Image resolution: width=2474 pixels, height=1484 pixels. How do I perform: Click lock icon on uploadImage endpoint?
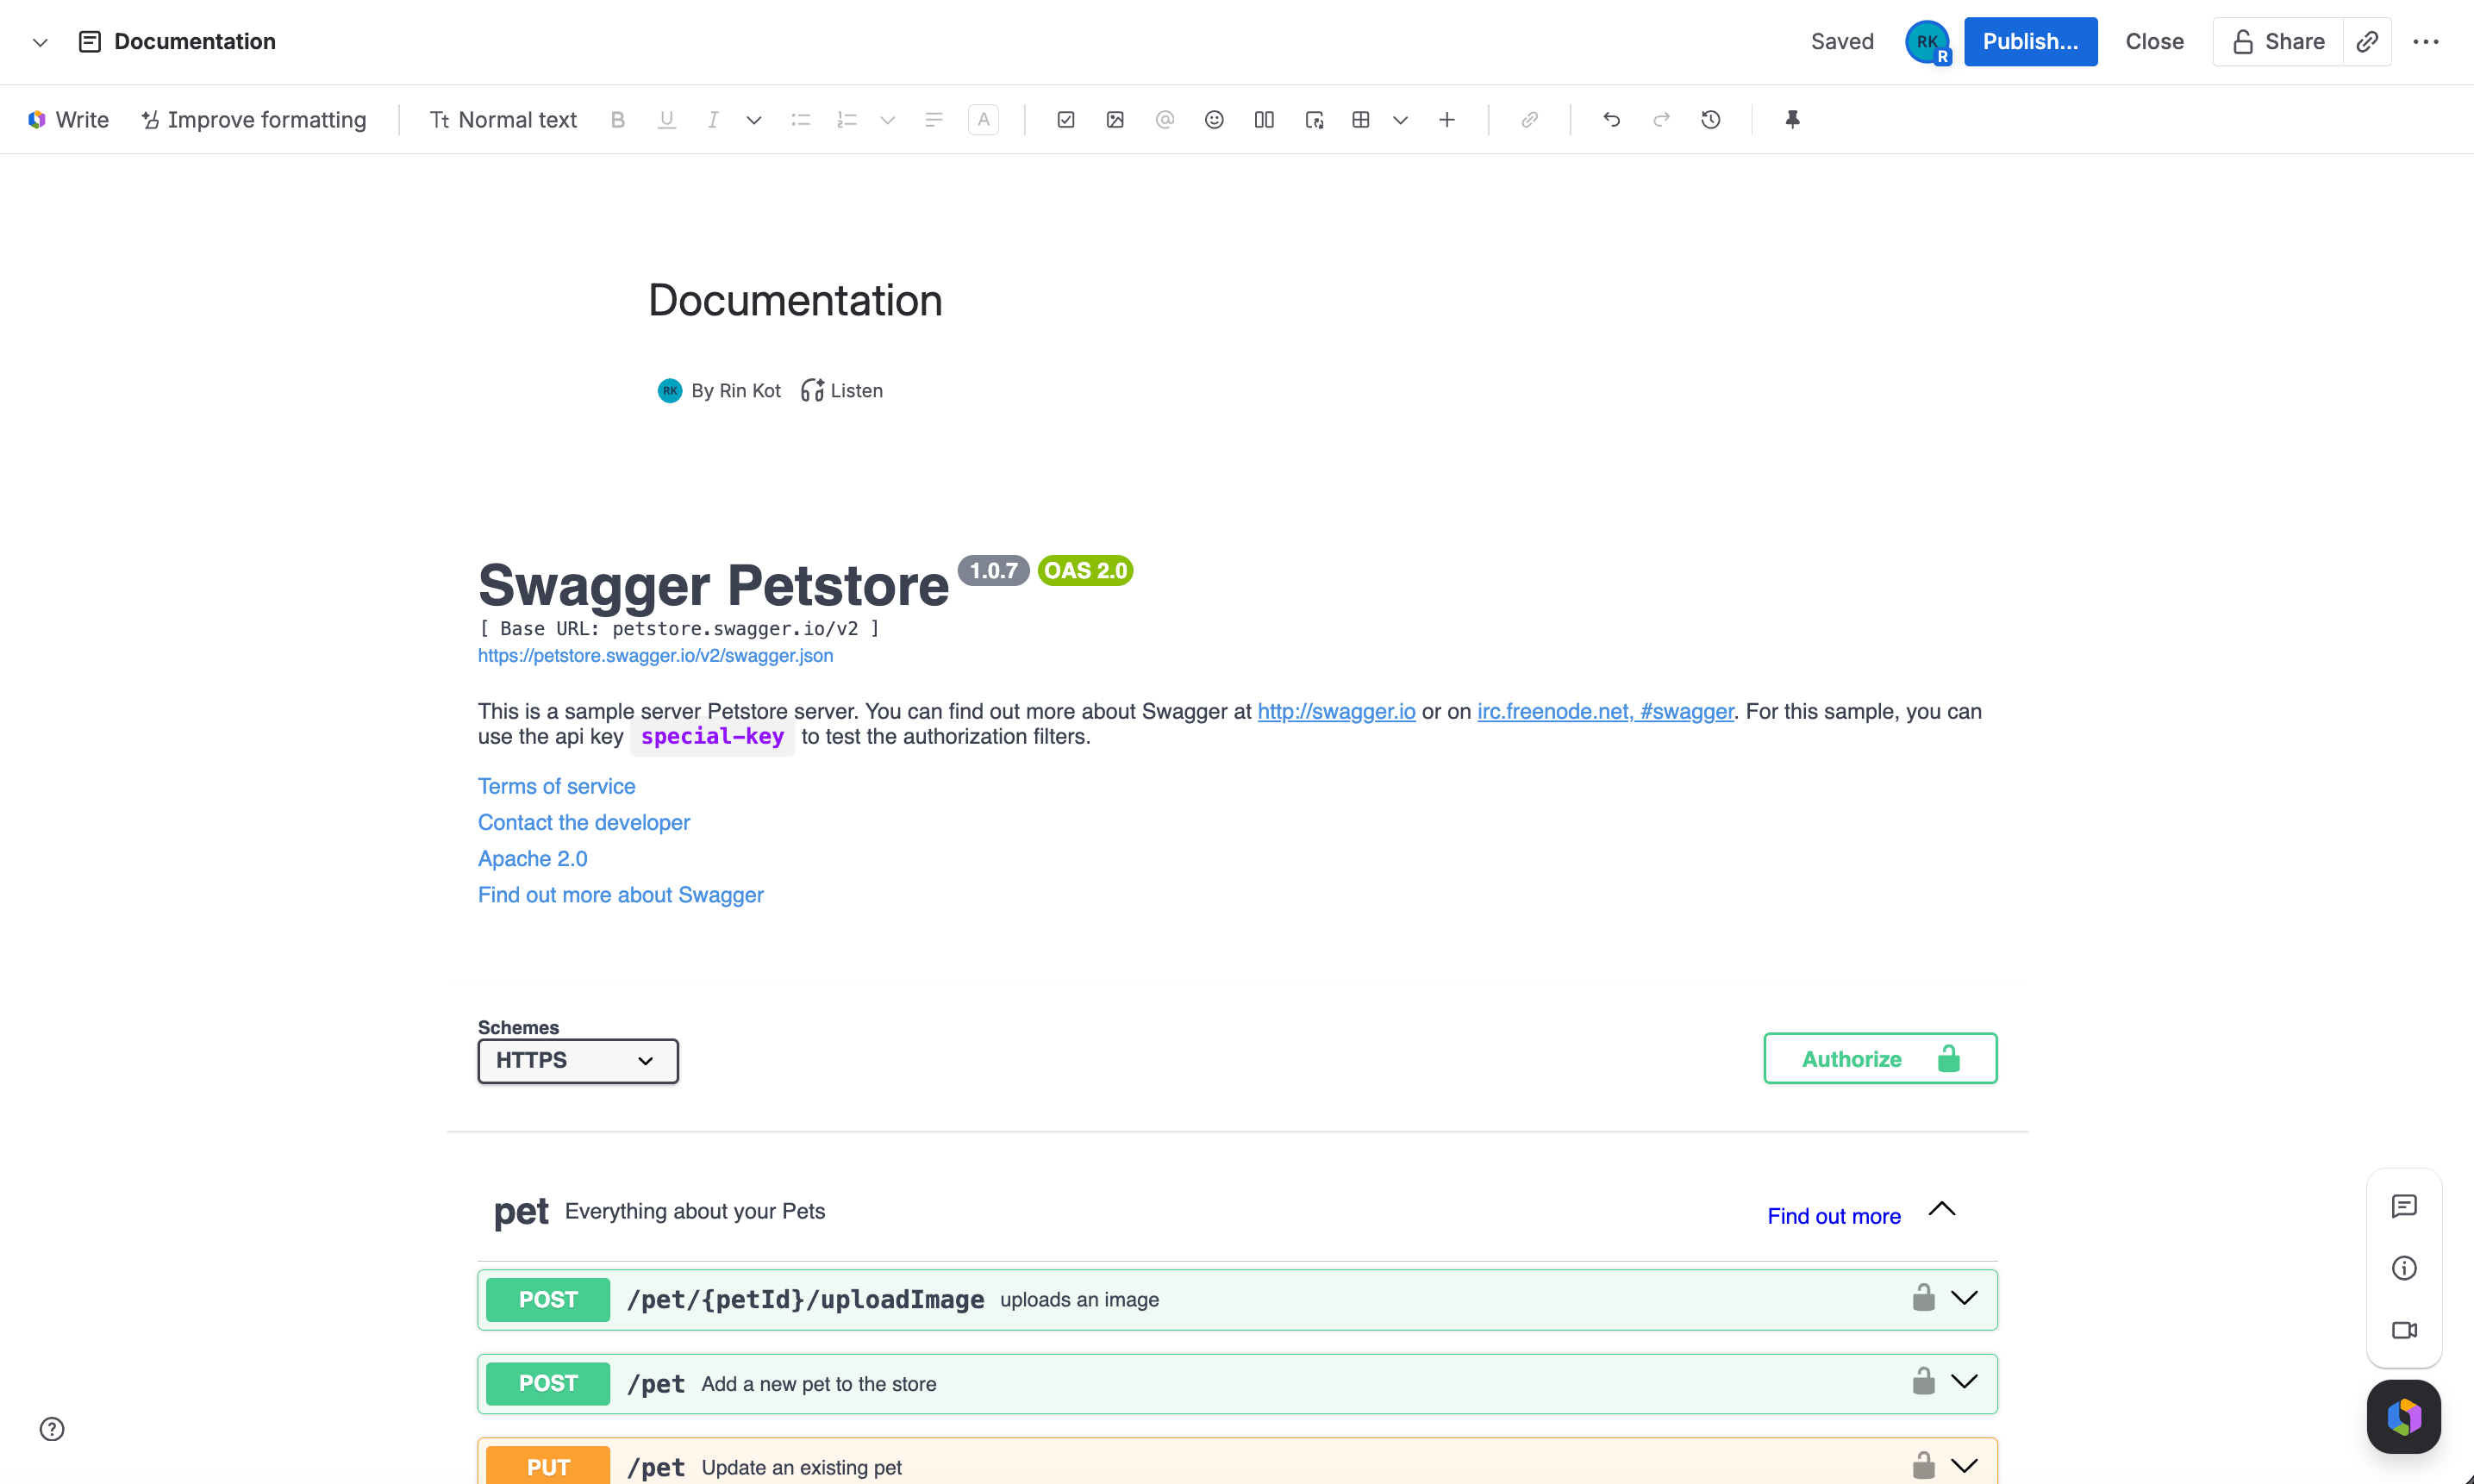tap(1923, 1298)
